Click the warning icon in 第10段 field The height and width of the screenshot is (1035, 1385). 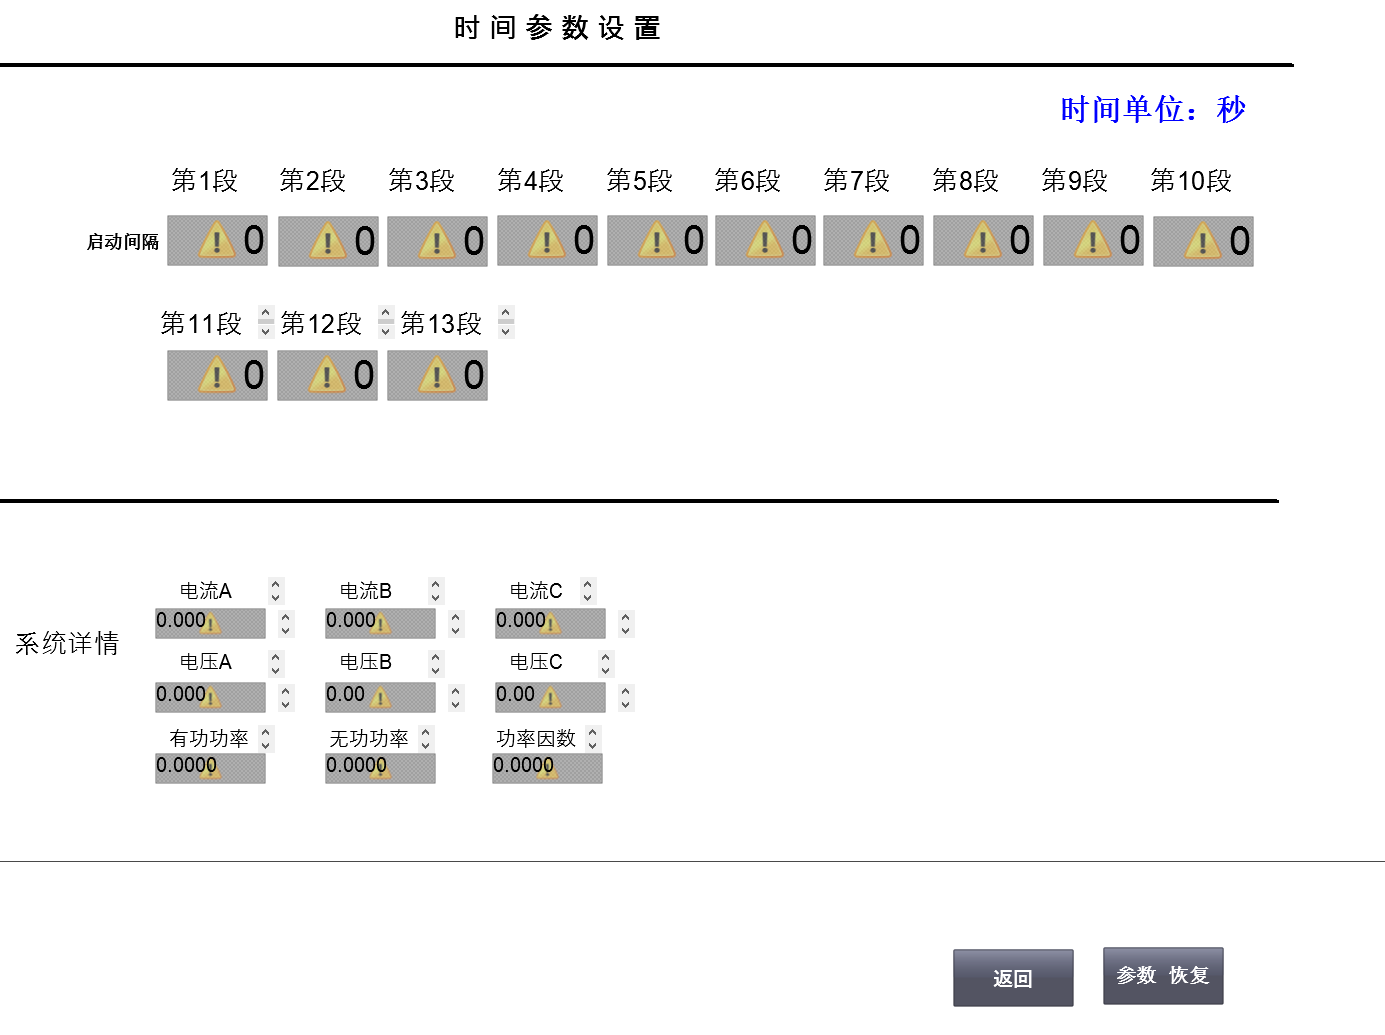1202,240
